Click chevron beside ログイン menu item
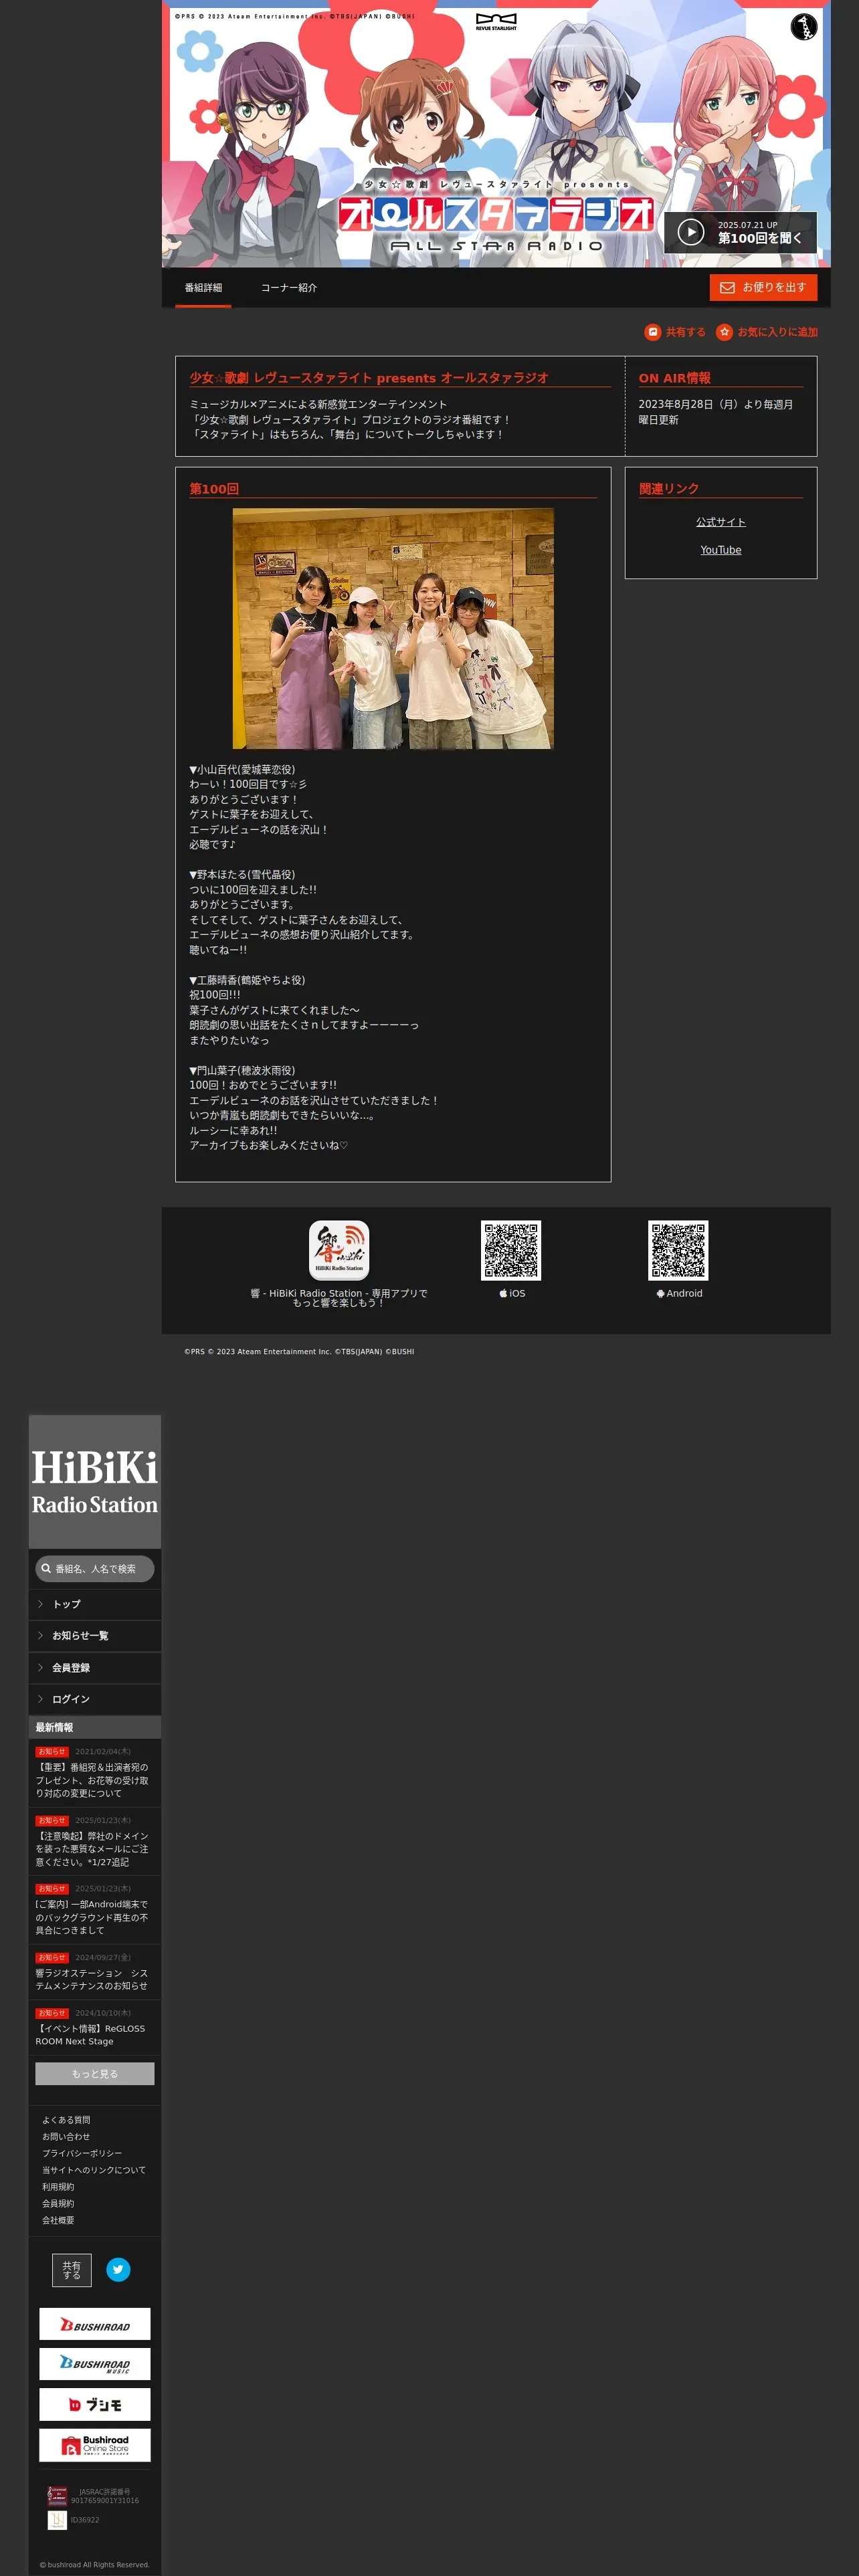This screenshot has width=859, height=2576. 40,1699
